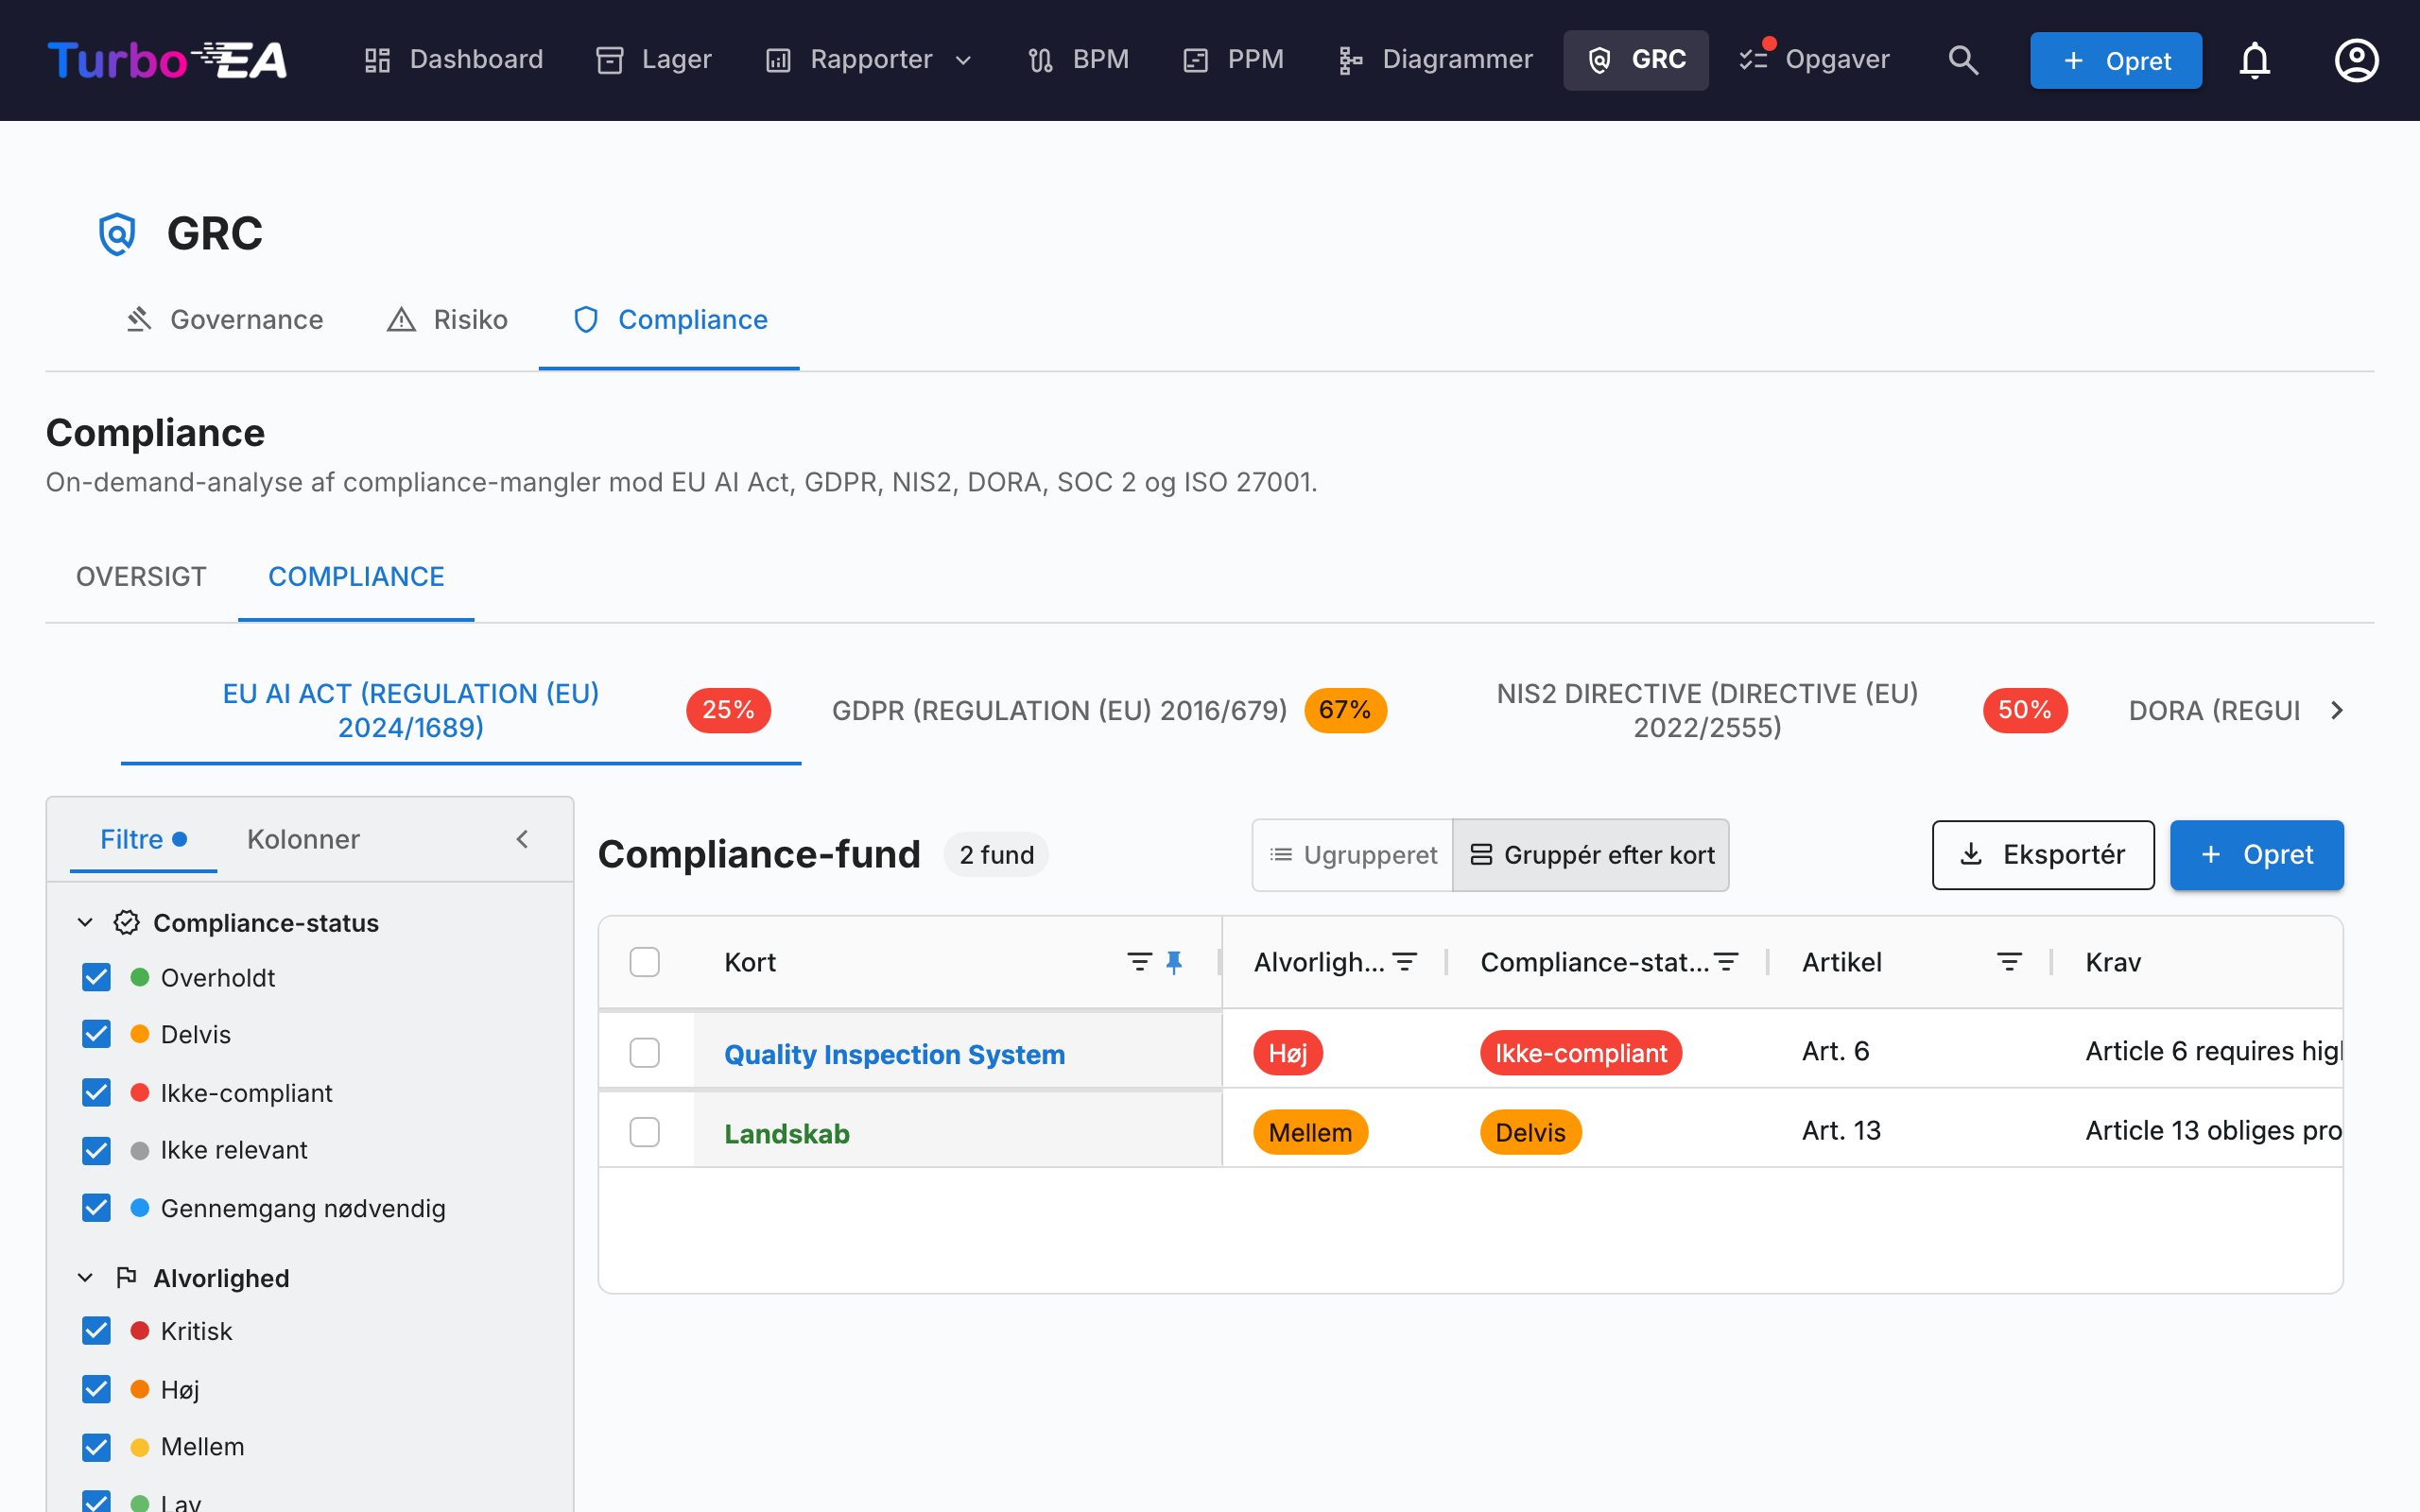The image size is (2420, 1512).
Task: Click the Alvorlighed flag icon in filters
Action: pyautogui.click(x=126, y=1277)
